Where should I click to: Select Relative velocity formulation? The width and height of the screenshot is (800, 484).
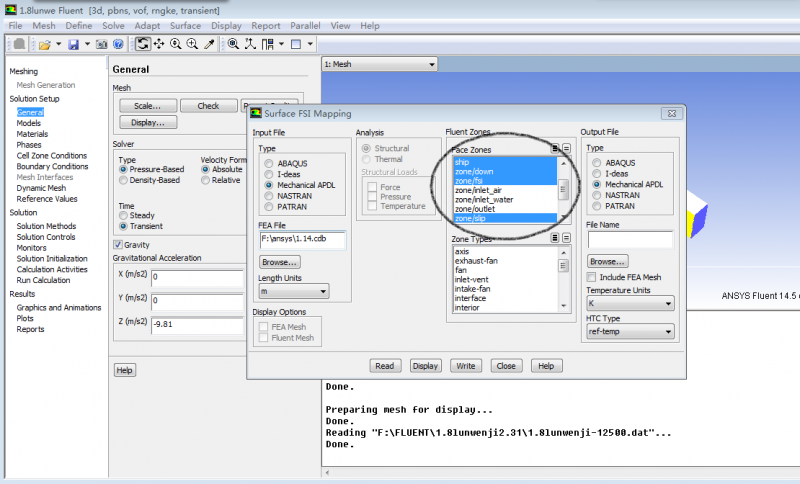(205, 181)
